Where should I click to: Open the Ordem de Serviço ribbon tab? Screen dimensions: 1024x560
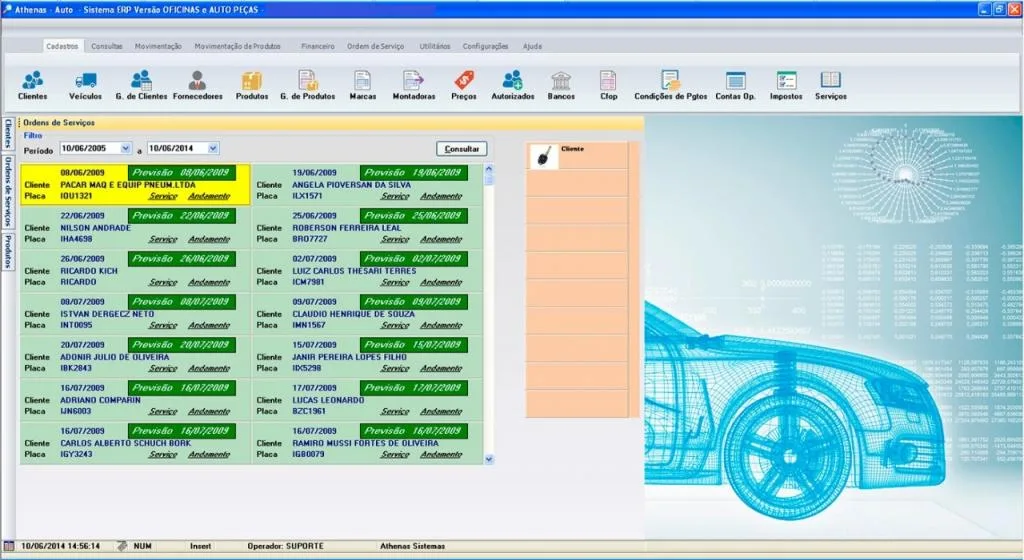[376, 46]
